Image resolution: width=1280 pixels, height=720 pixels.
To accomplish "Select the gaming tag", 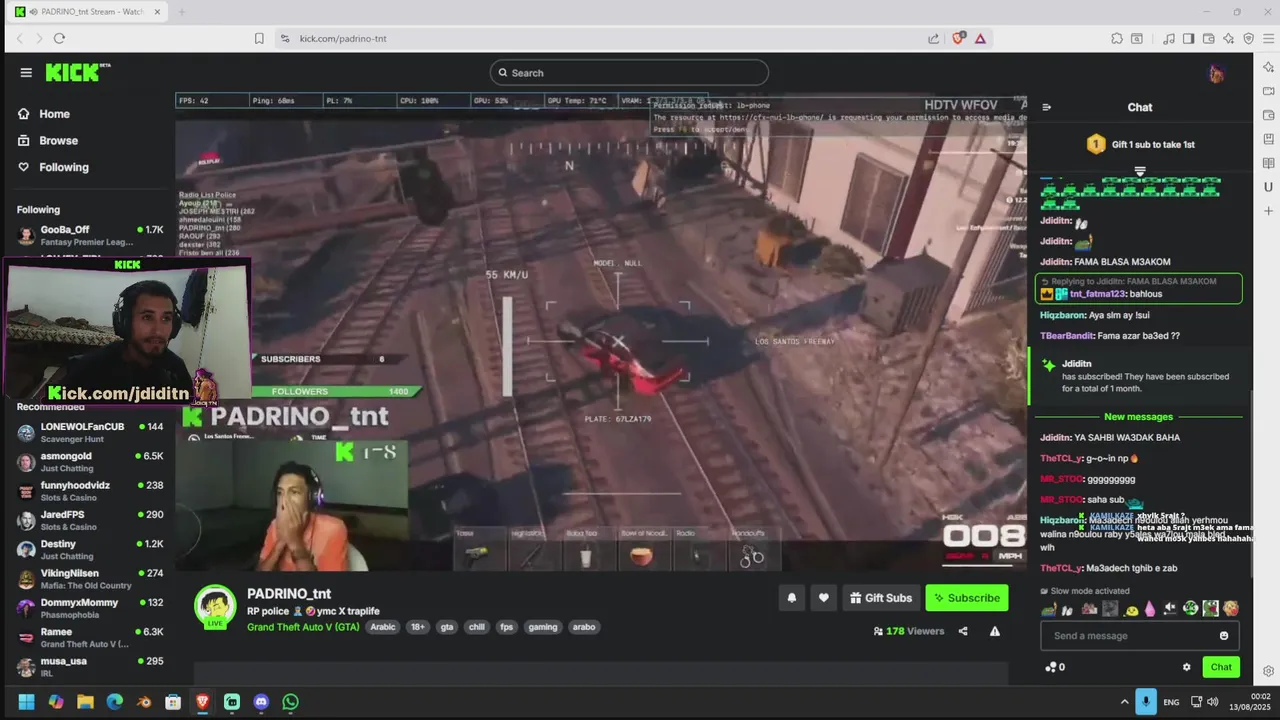I will point(543,627).
